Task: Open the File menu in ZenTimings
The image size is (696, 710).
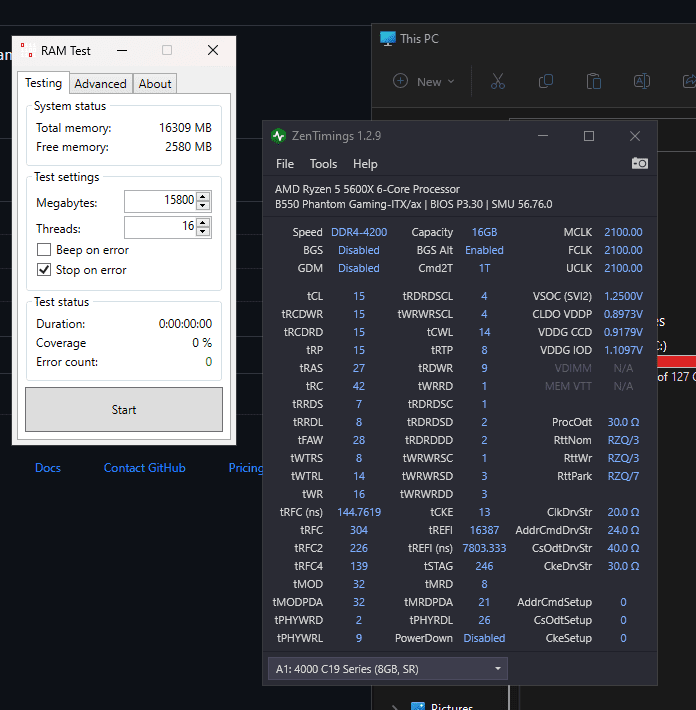Action: 285,164
